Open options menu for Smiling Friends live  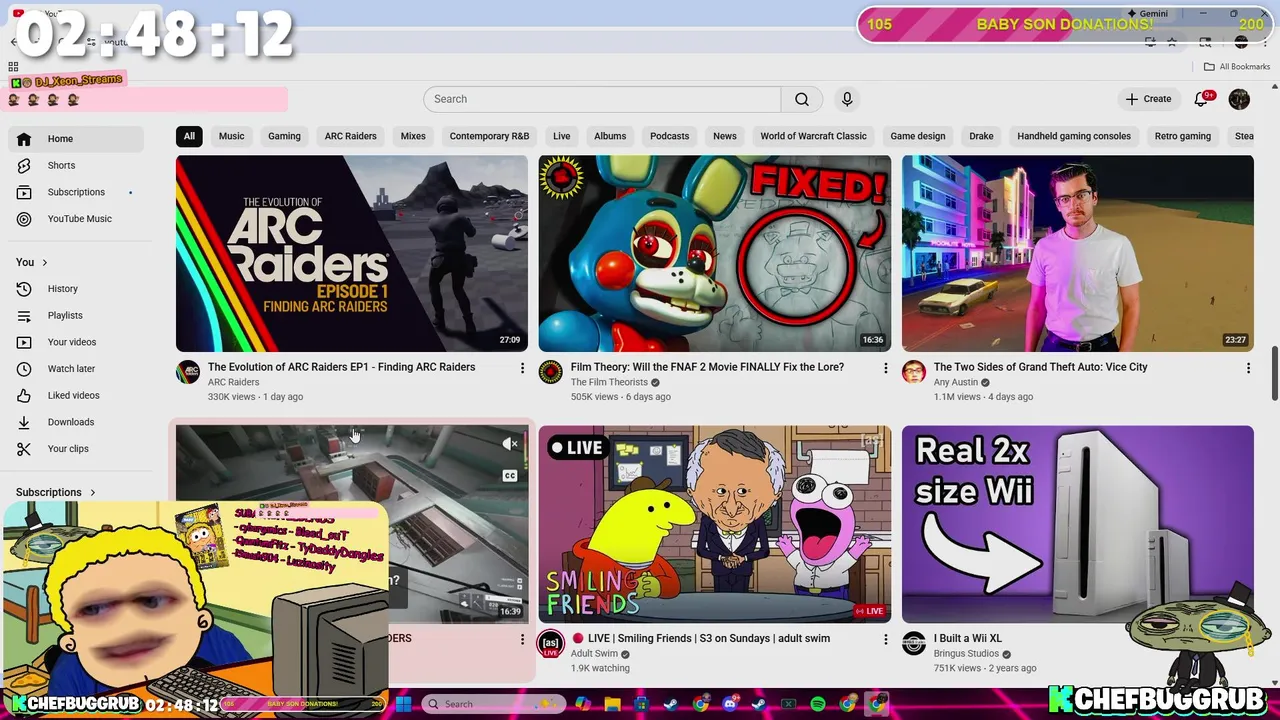885,640
